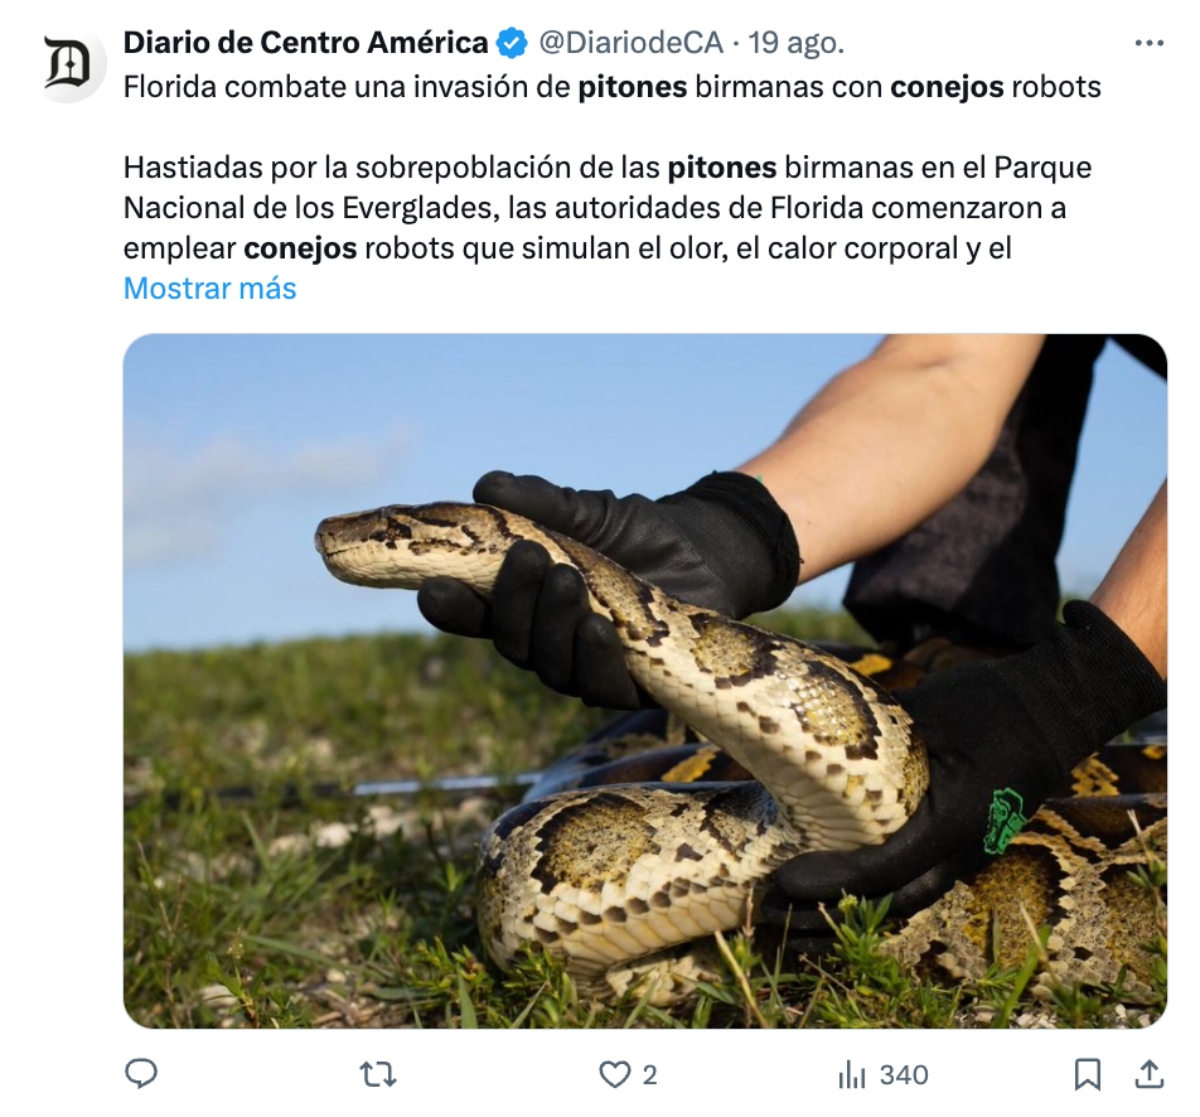The height and width of the screenshot is (1117, 1200).
Task: Open the Diario de Centro América profile name
Action: (306, 43)
